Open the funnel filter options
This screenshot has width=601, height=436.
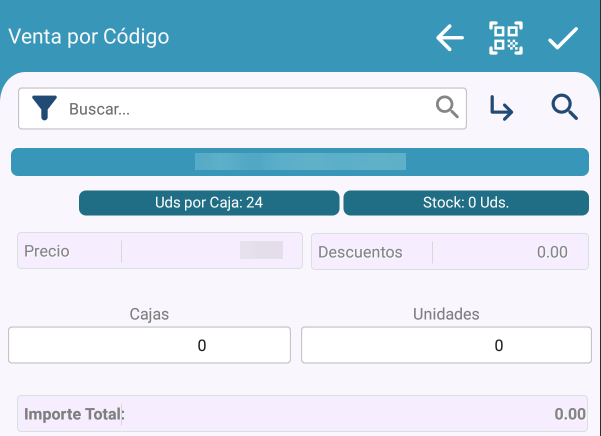[x=45, y=109]
